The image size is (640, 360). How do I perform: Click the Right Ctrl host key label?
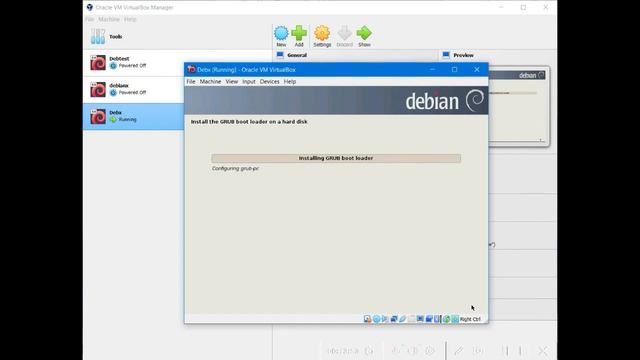pyautogui.click(x=470, y=319)
